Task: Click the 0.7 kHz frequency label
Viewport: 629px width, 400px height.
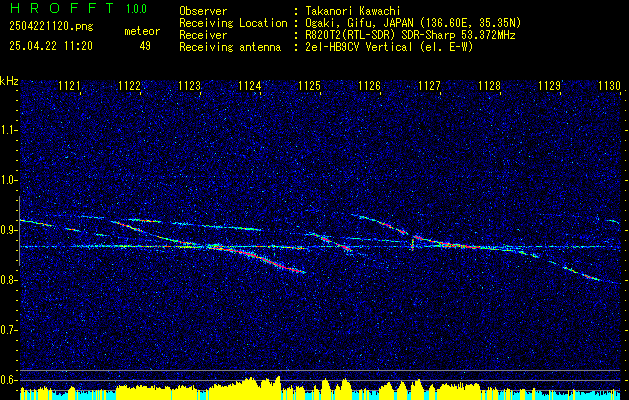Action: 8,330
